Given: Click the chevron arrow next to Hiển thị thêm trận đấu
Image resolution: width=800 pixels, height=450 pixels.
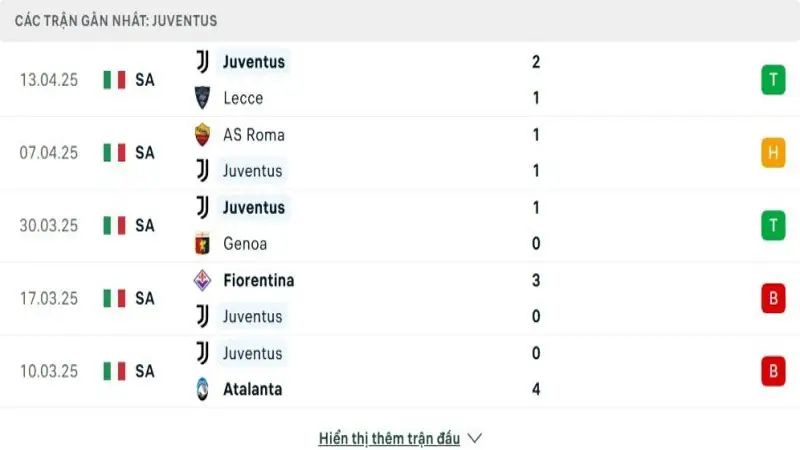Looking at the screenshot, I should (474, 438).
